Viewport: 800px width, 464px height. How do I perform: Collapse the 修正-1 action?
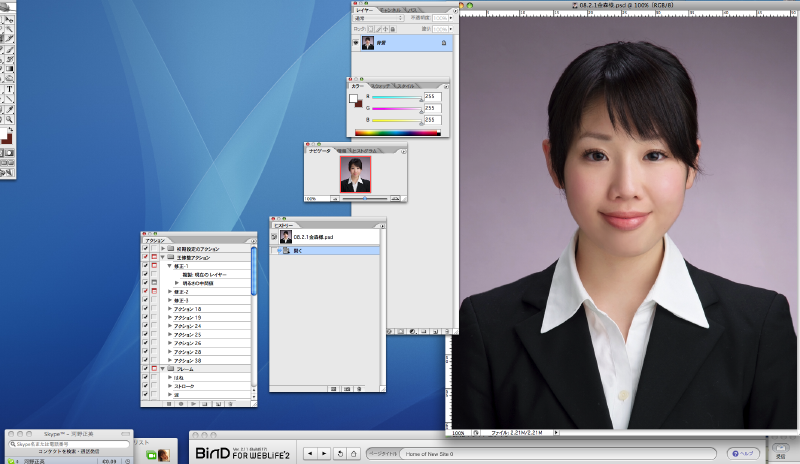pos(170,266)
